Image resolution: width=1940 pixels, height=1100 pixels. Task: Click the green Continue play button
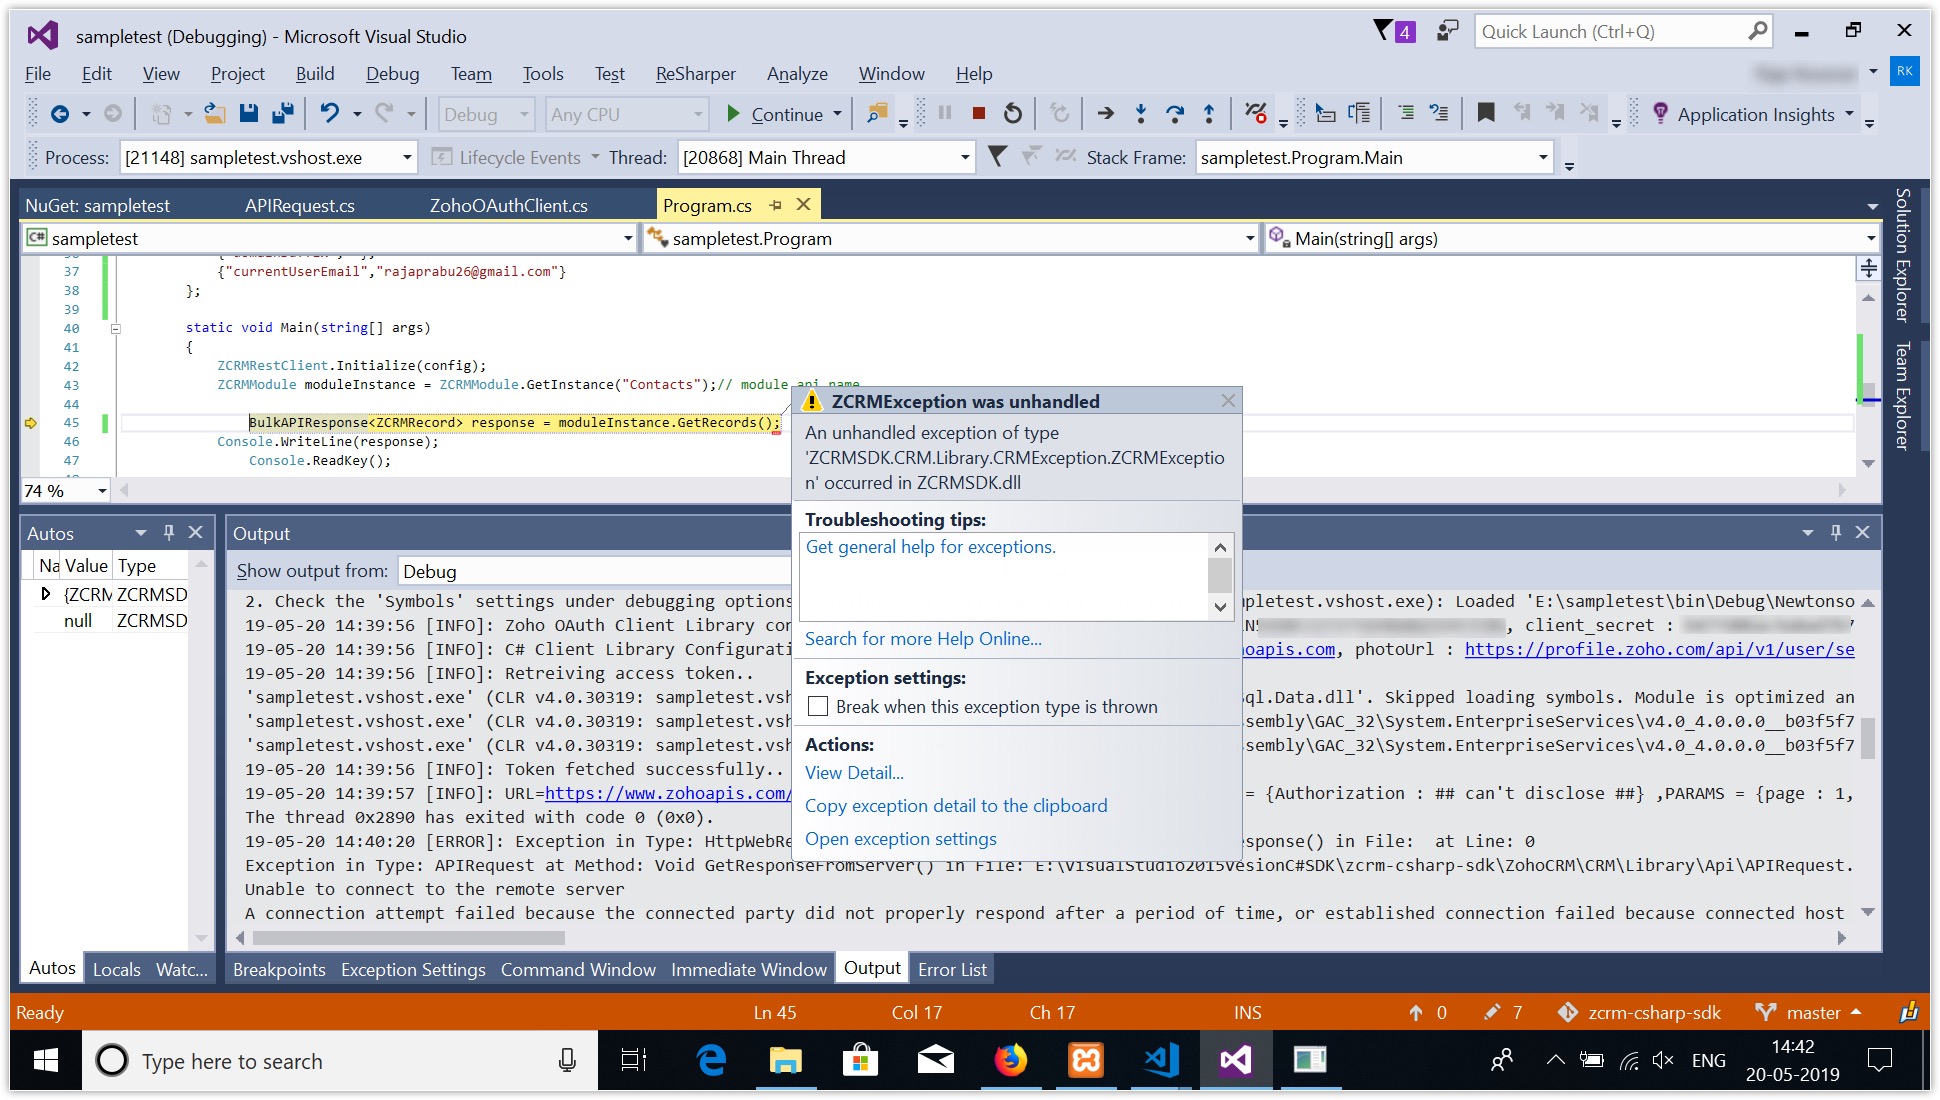click(733, 114)
